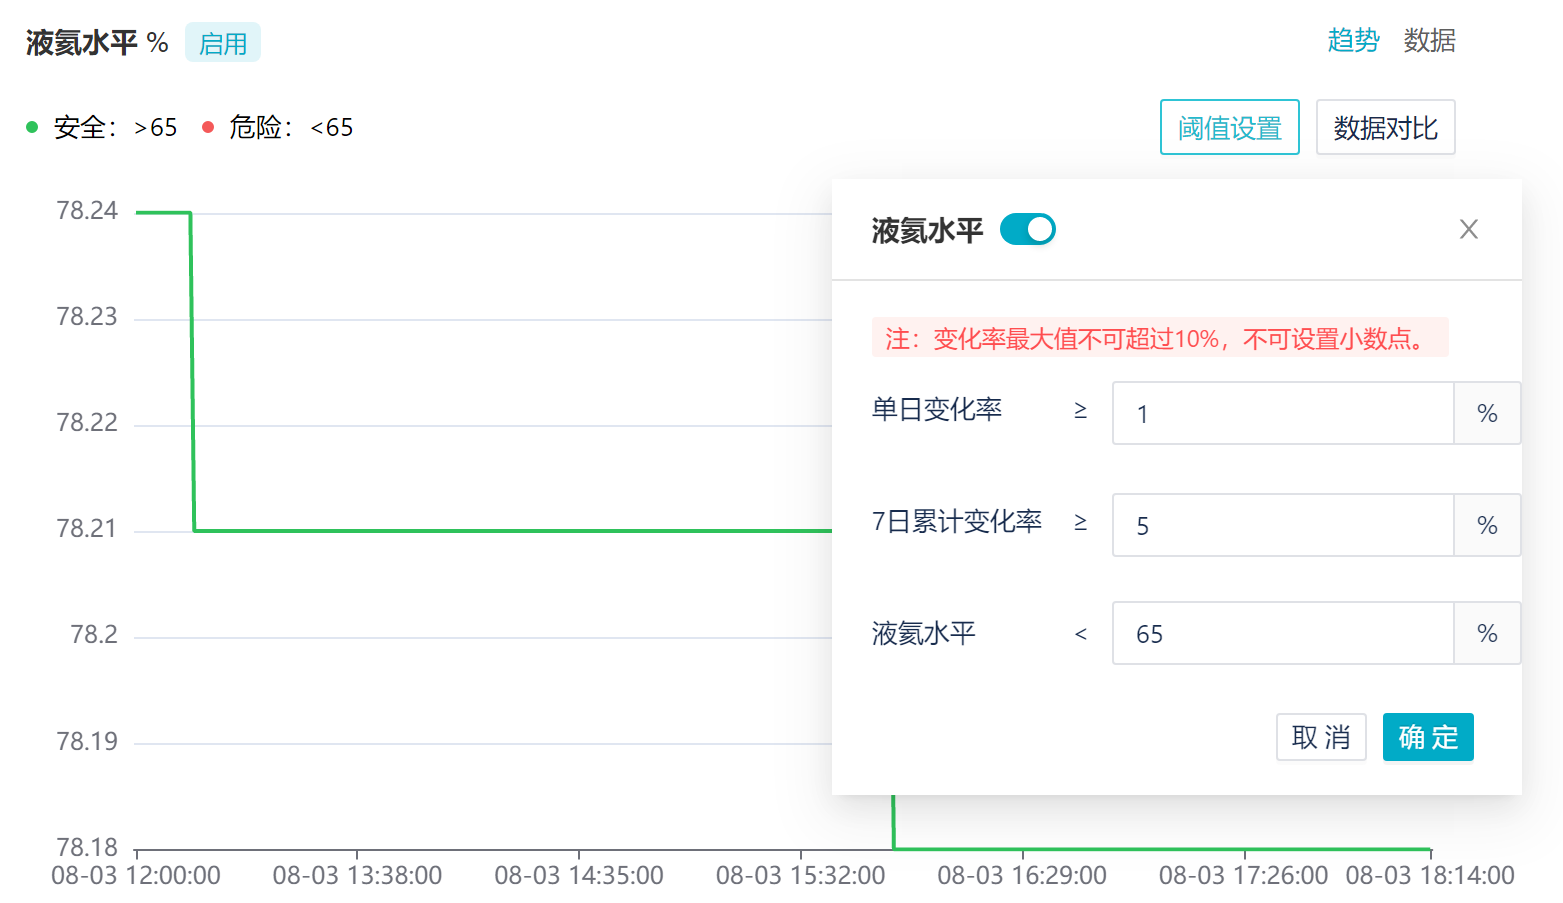Cancel with the 取消 button

tap(1320, 737)
